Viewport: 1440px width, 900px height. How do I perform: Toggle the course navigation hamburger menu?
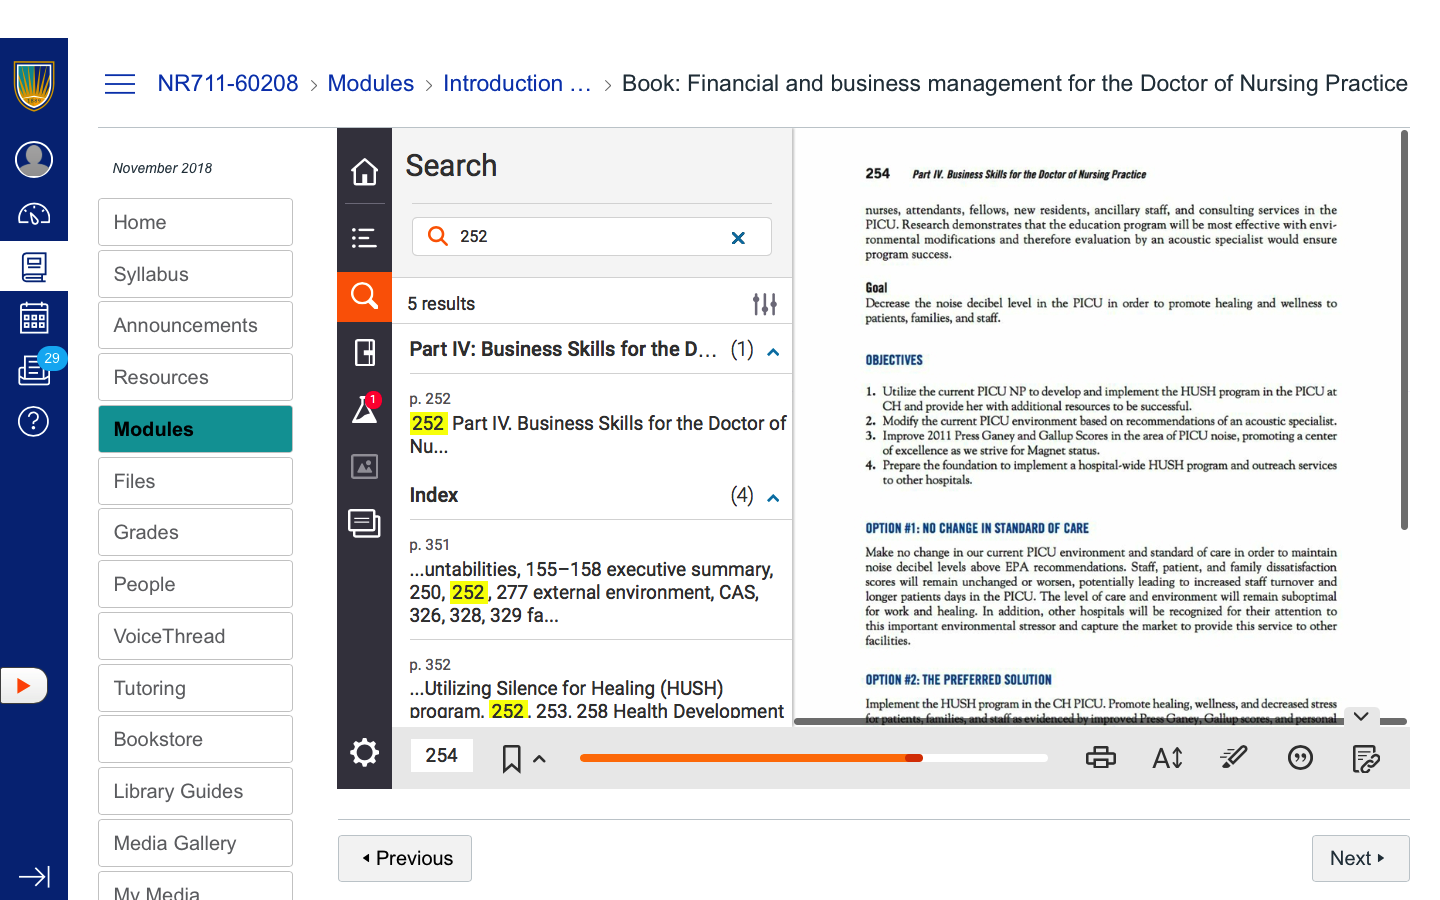tap(120, 84)
